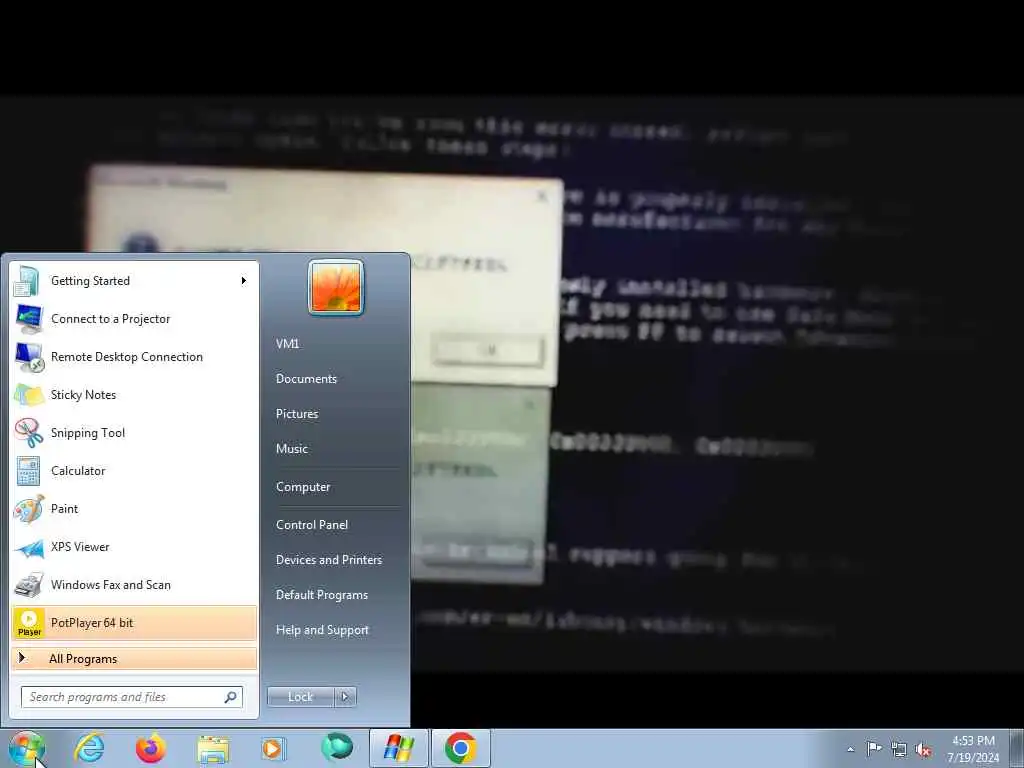Click the muted volume tray icon
This screenshot has height=768, width=1024.
[x=923, y=750]
